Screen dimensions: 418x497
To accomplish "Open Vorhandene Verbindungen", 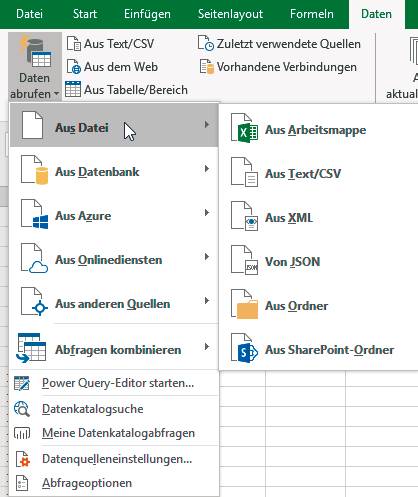I will coord(278,67).
